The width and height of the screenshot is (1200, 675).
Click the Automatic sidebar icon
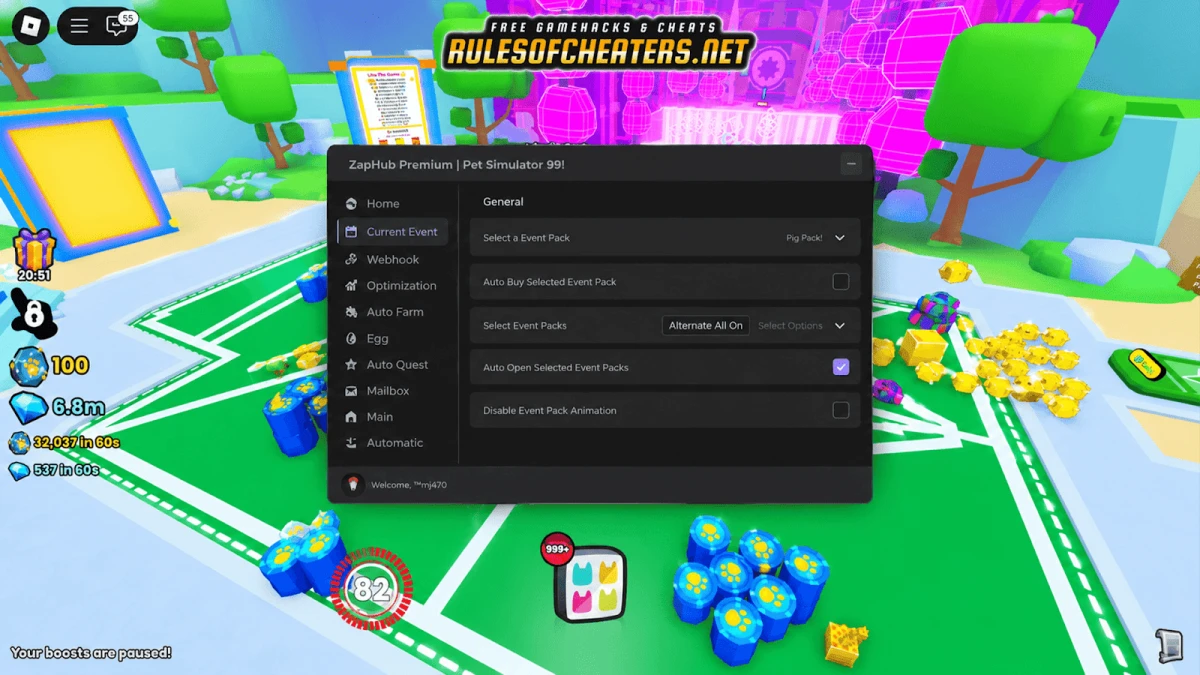coord(351,442)
